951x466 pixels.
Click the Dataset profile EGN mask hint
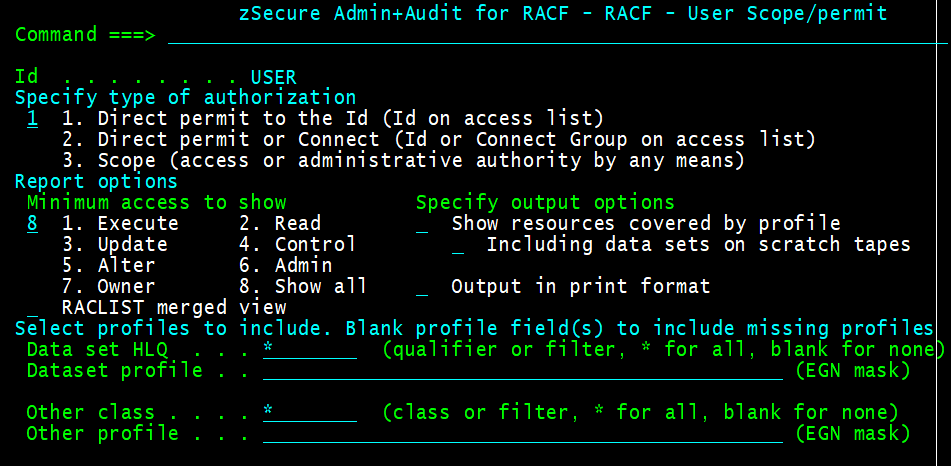tap(853, 370)
